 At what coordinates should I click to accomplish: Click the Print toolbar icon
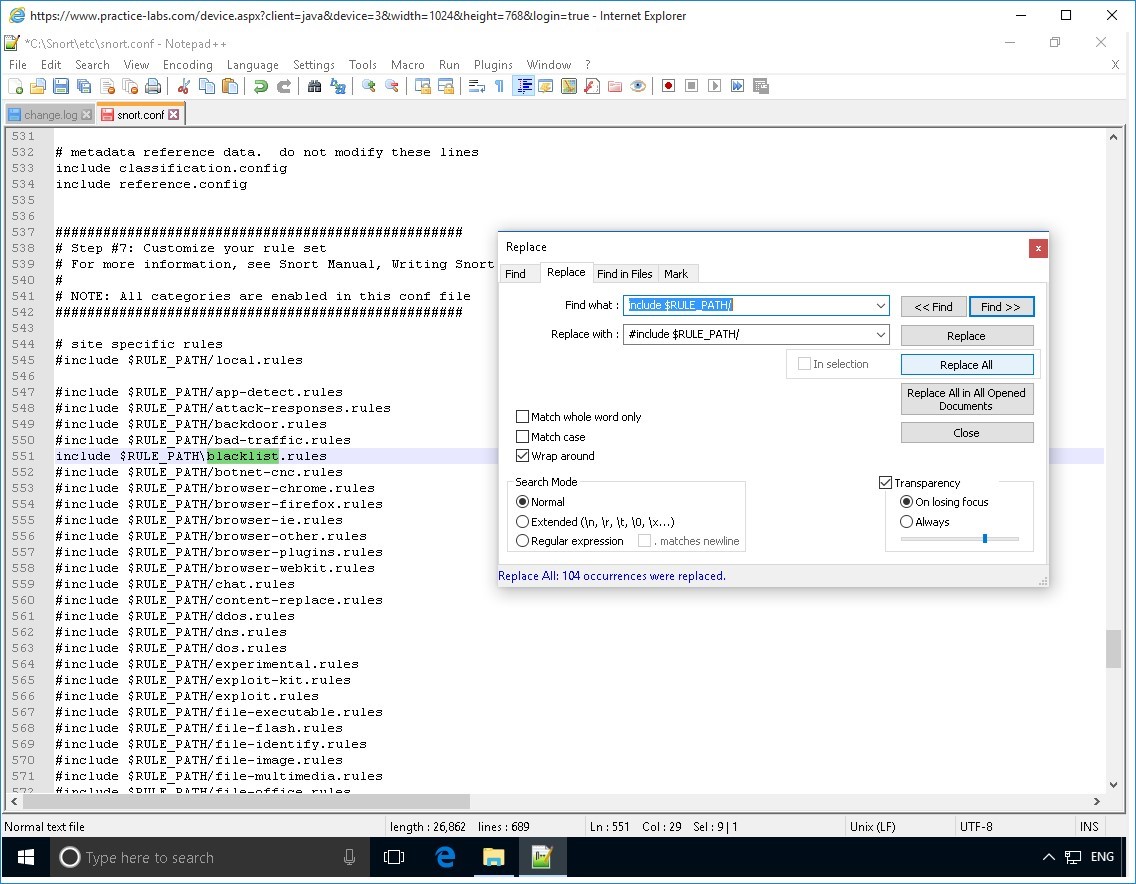153,87
